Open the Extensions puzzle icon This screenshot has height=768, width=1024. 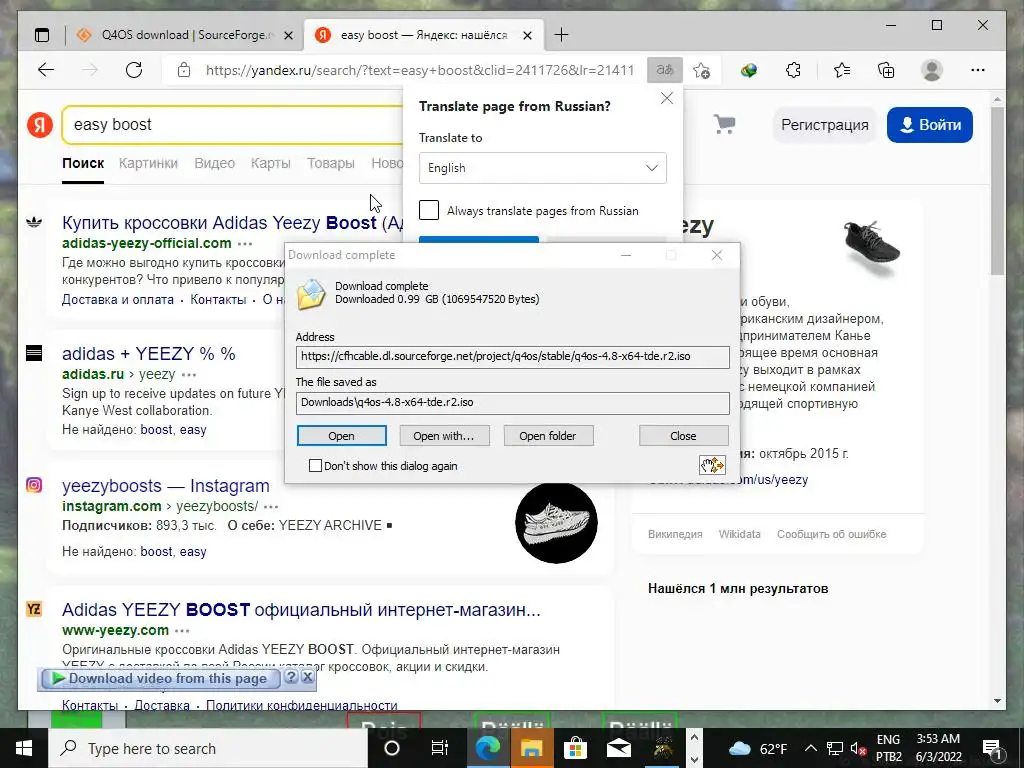pyautogui.click(x=793, y=70)
